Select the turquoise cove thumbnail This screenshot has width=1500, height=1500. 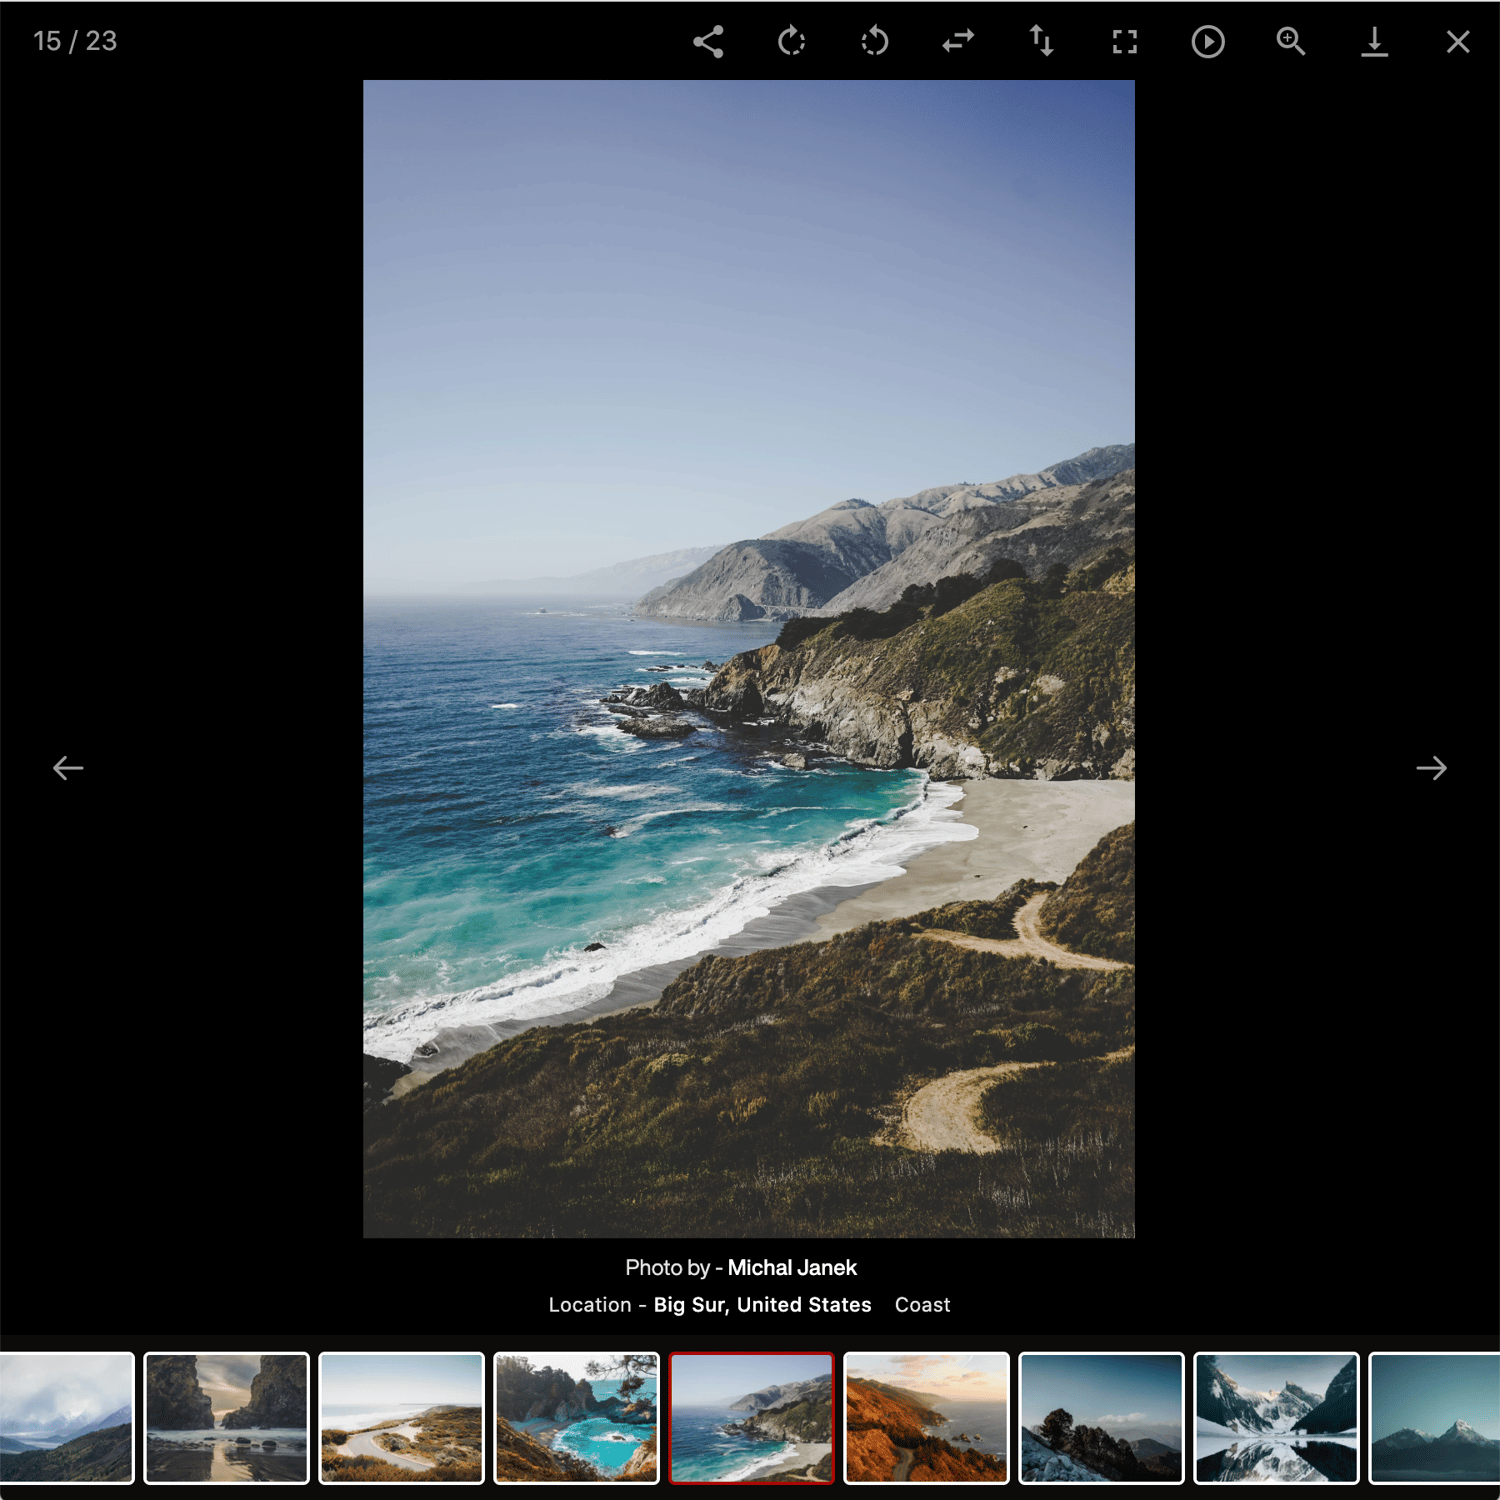(577, 1418)
